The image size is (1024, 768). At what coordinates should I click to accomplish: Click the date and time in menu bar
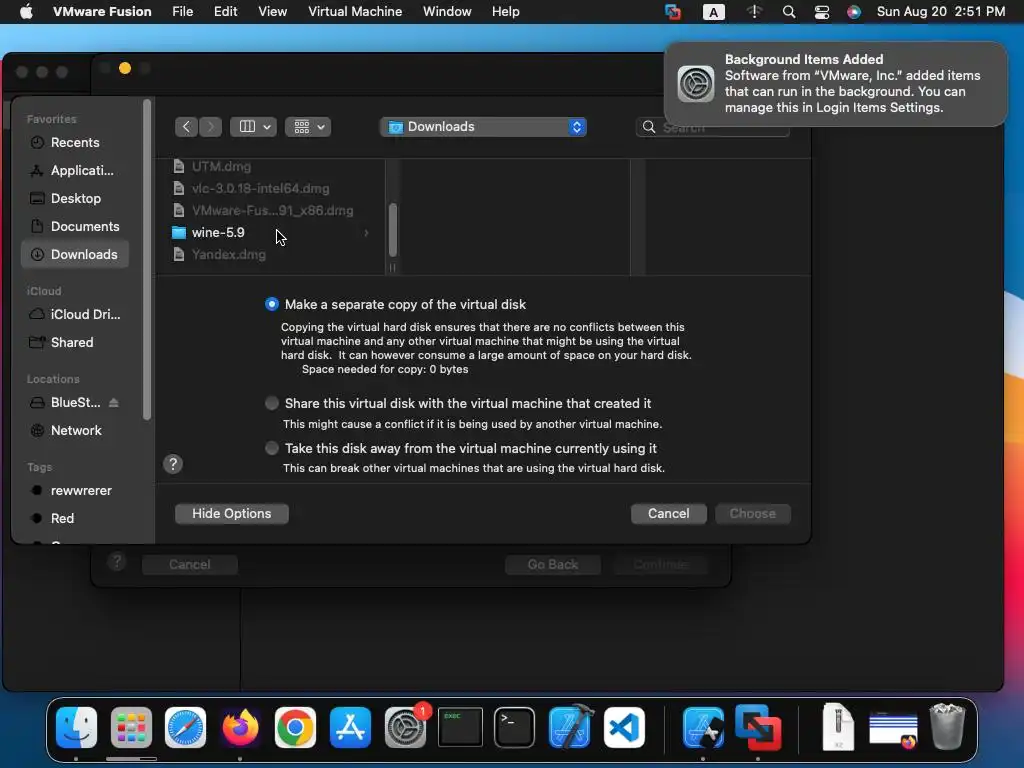tap(940, 12)
